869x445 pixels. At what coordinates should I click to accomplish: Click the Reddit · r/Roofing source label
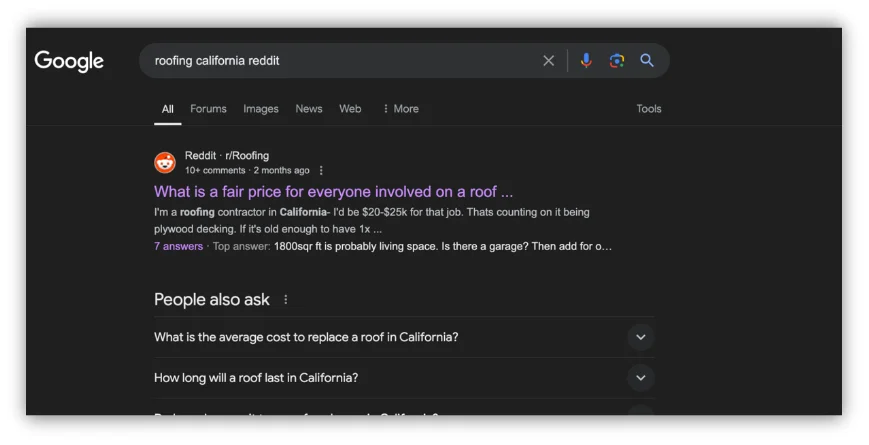(227, 156)
